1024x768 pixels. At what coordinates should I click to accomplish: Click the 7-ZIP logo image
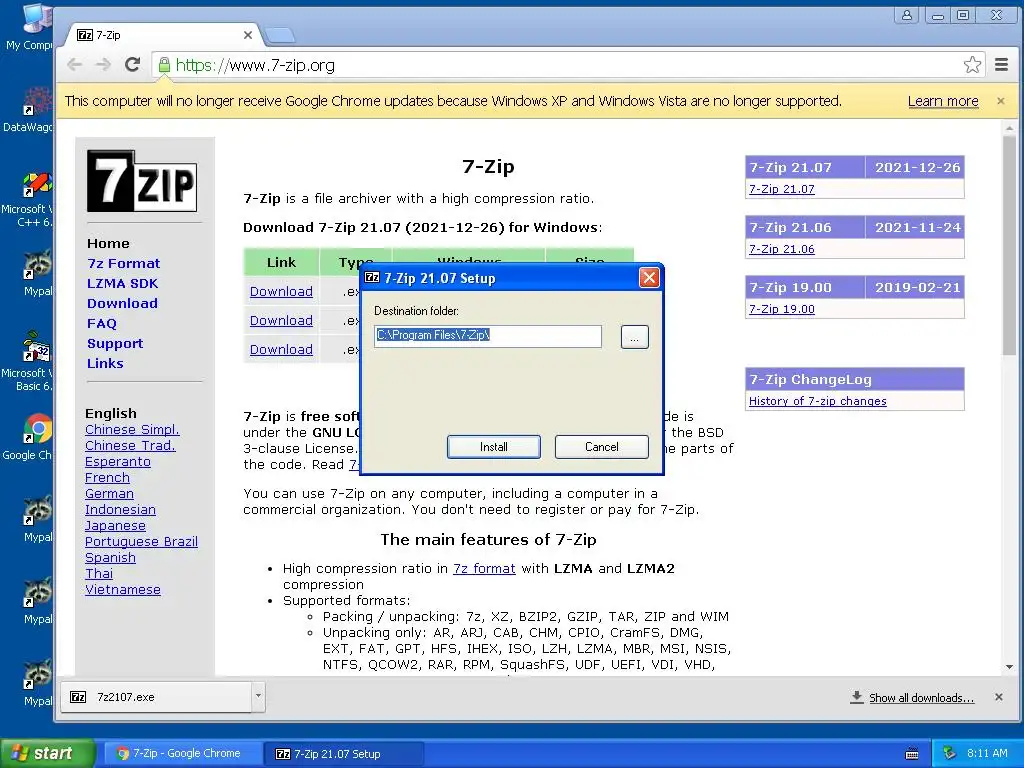tap(142, 181)
